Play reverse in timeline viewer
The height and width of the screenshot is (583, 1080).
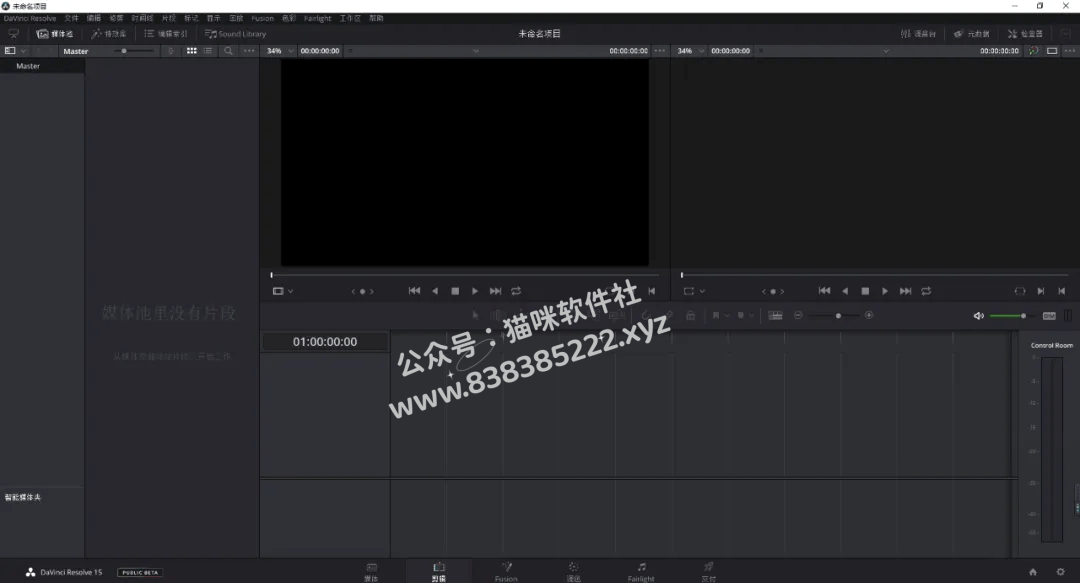(x=845, y=291)
